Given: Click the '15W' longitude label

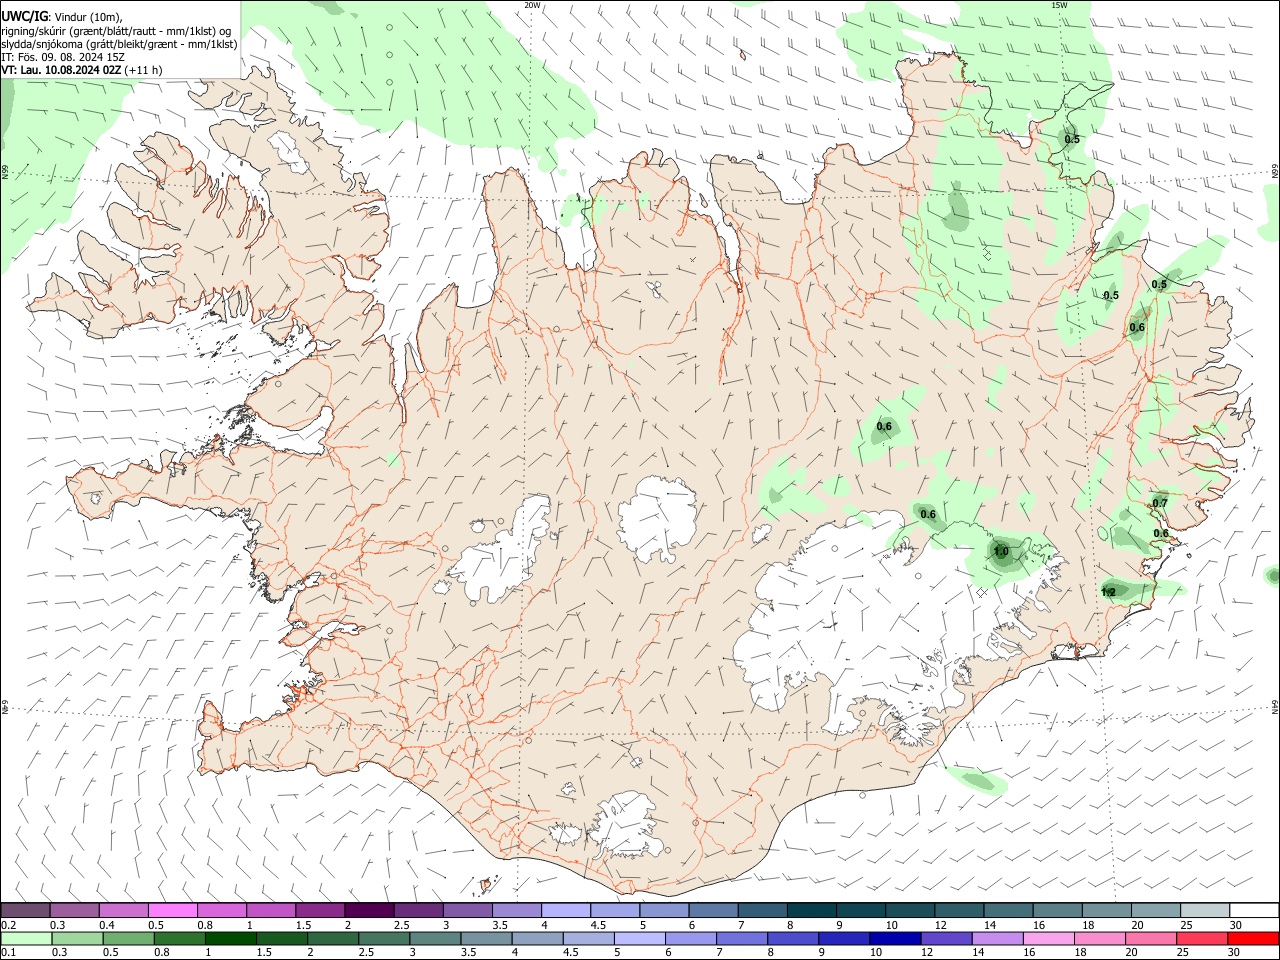Looking at the screenshot, I should tap(1058, 5).
